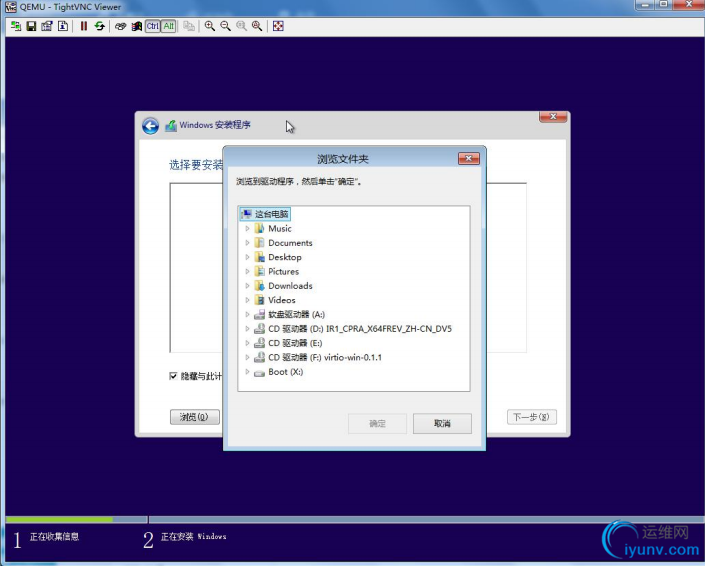Pause the VNC session
Viewport: 705px width, 566px height.
click(84, 26)
